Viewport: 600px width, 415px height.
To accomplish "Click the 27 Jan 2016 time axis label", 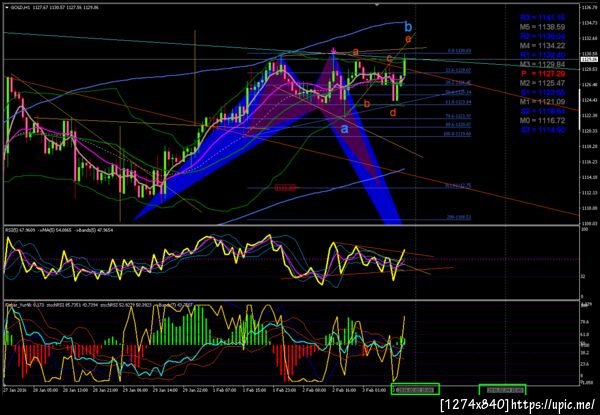I will 13,391.
